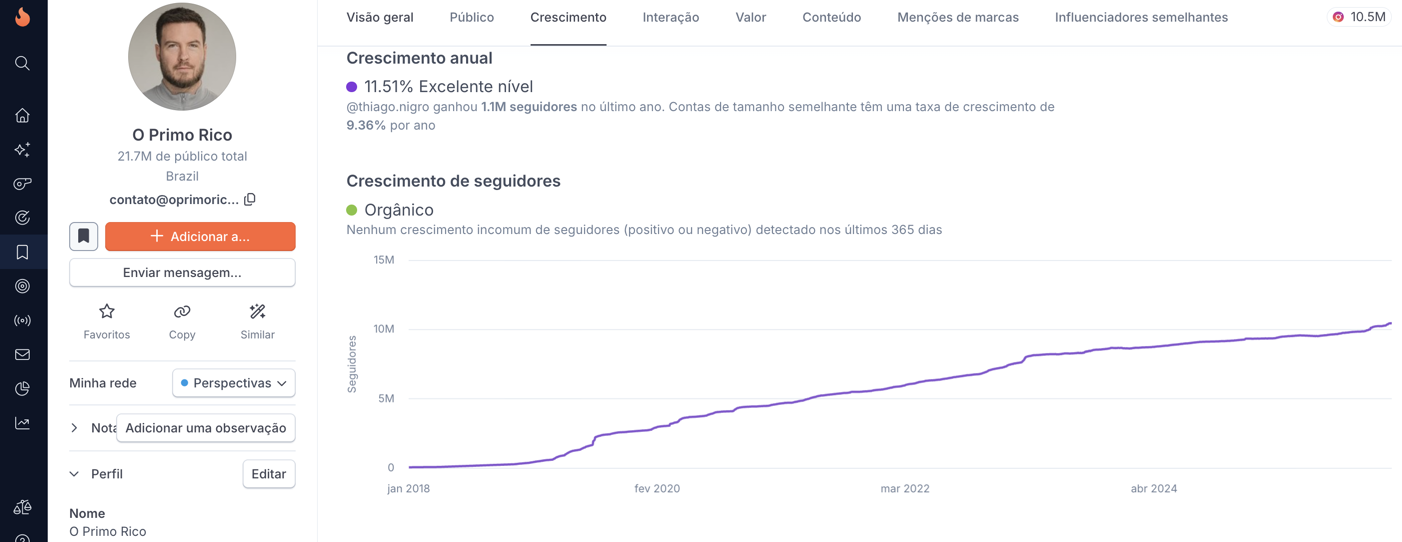Open the Menções de marcas tab

click(x=957, y=17)
